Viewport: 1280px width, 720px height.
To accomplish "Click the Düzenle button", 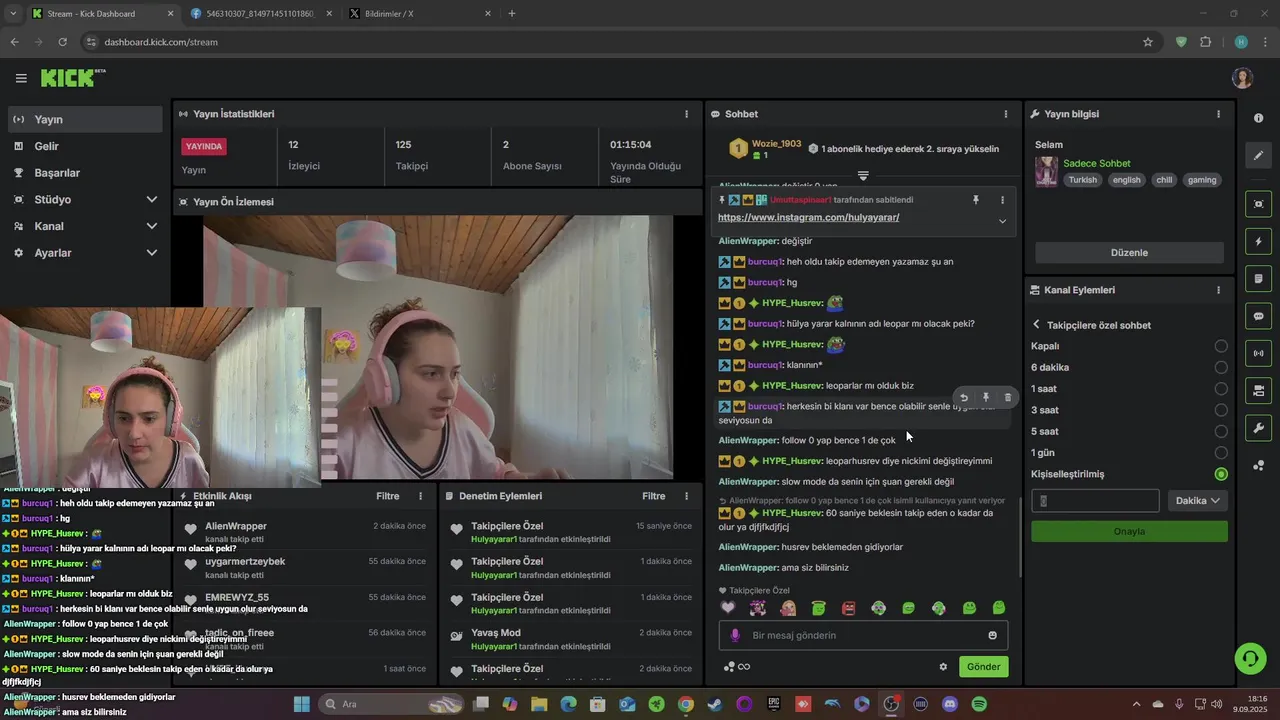I will click(x=1129, y=253).
